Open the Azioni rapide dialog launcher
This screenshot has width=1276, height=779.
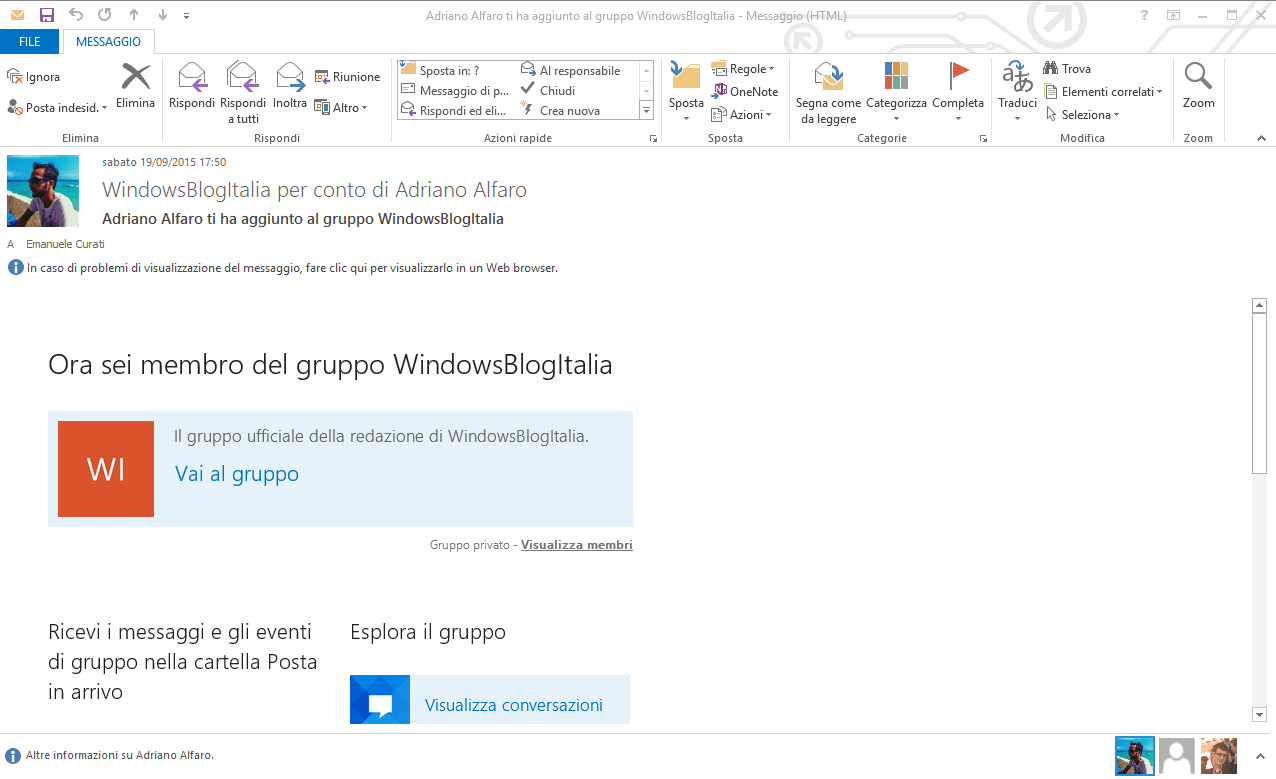[653, 139]
